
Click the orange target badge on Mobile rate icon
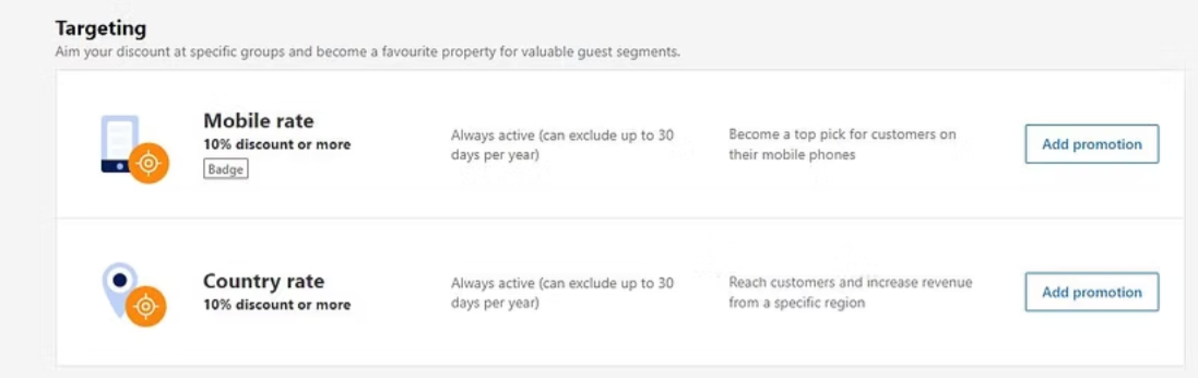(148, 164)
